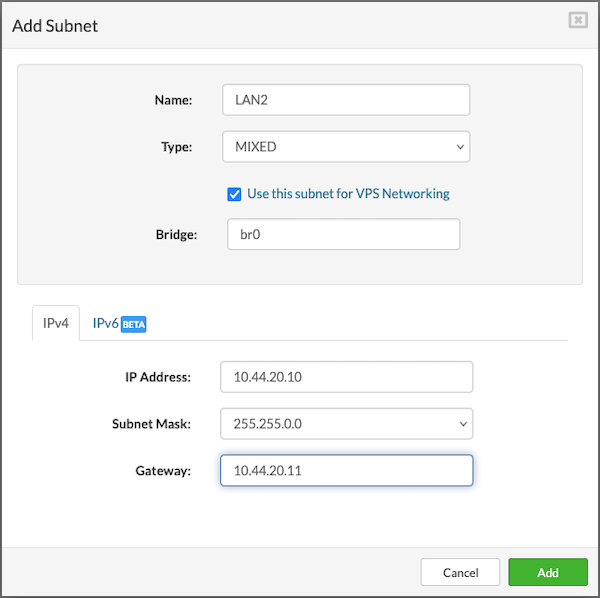Click the 'Type:' field label
The height and width of the screenshot is (598, 600).
[175, 147]
